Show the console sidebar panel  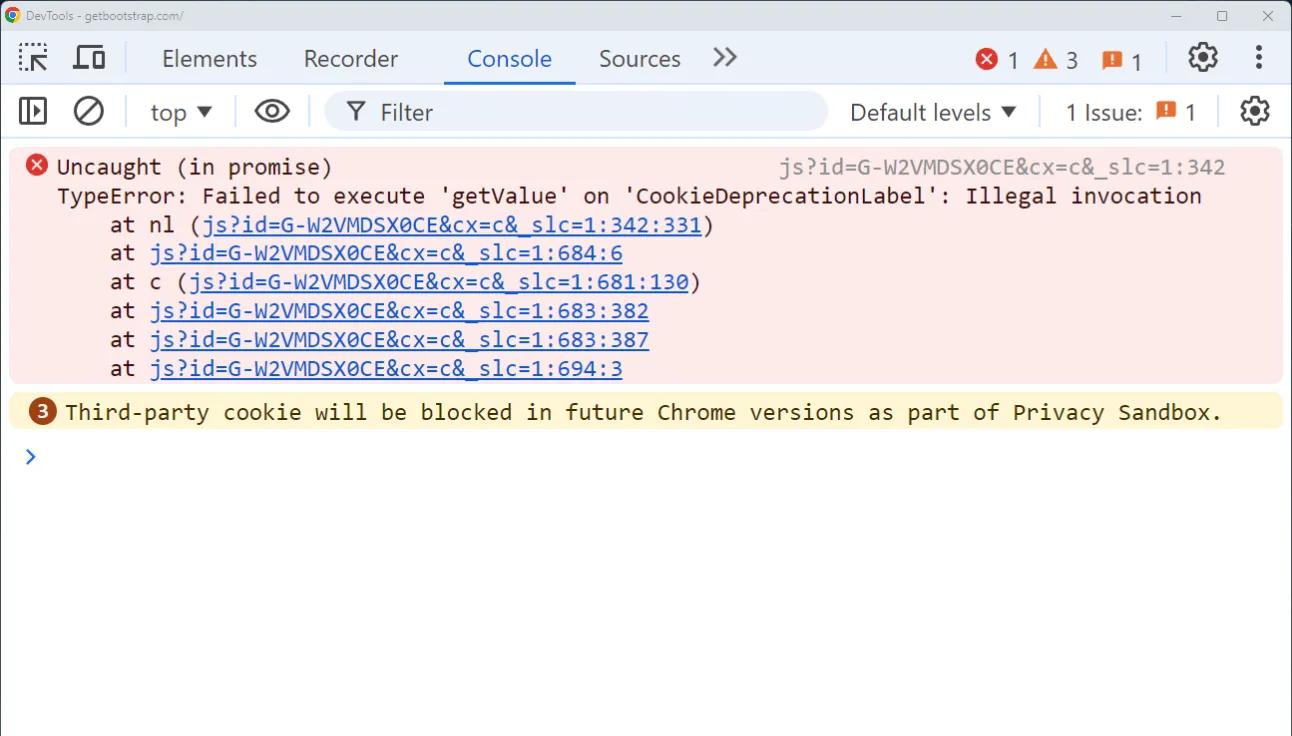(x=33, y=111)
